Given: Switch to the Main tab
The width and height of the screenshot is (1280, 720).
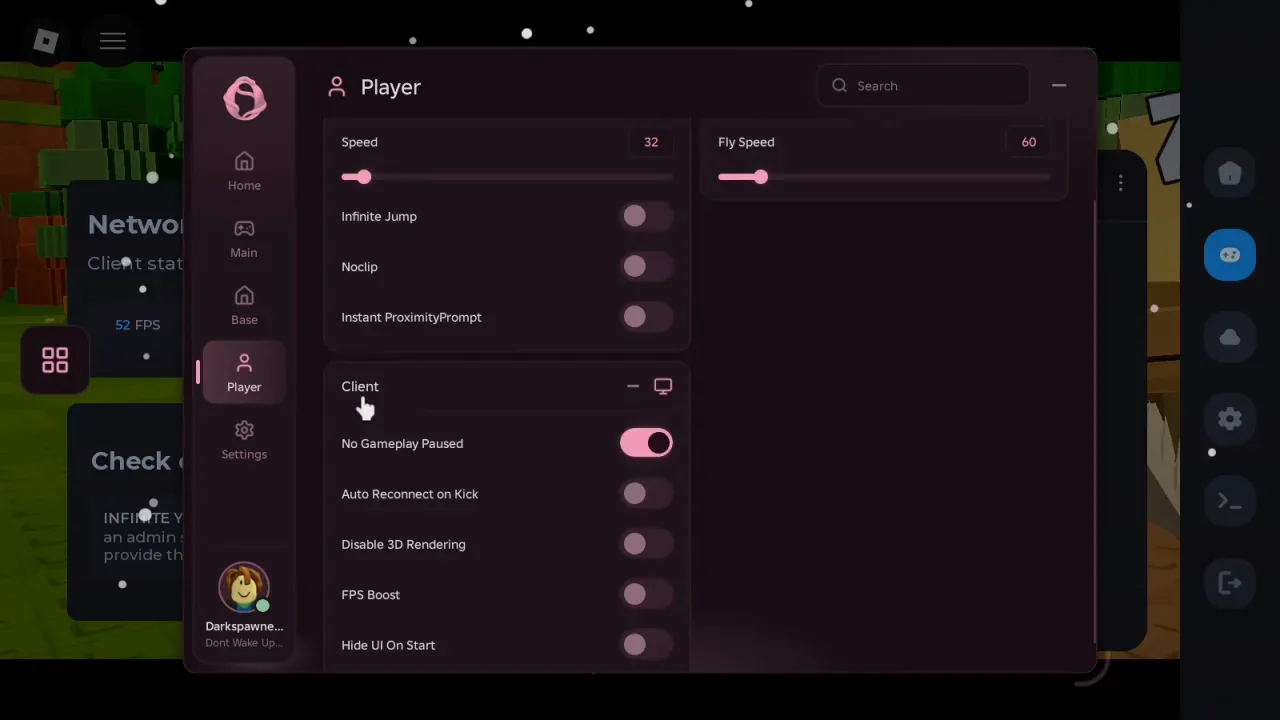Looking at the screenshot, I should [244, 239].
